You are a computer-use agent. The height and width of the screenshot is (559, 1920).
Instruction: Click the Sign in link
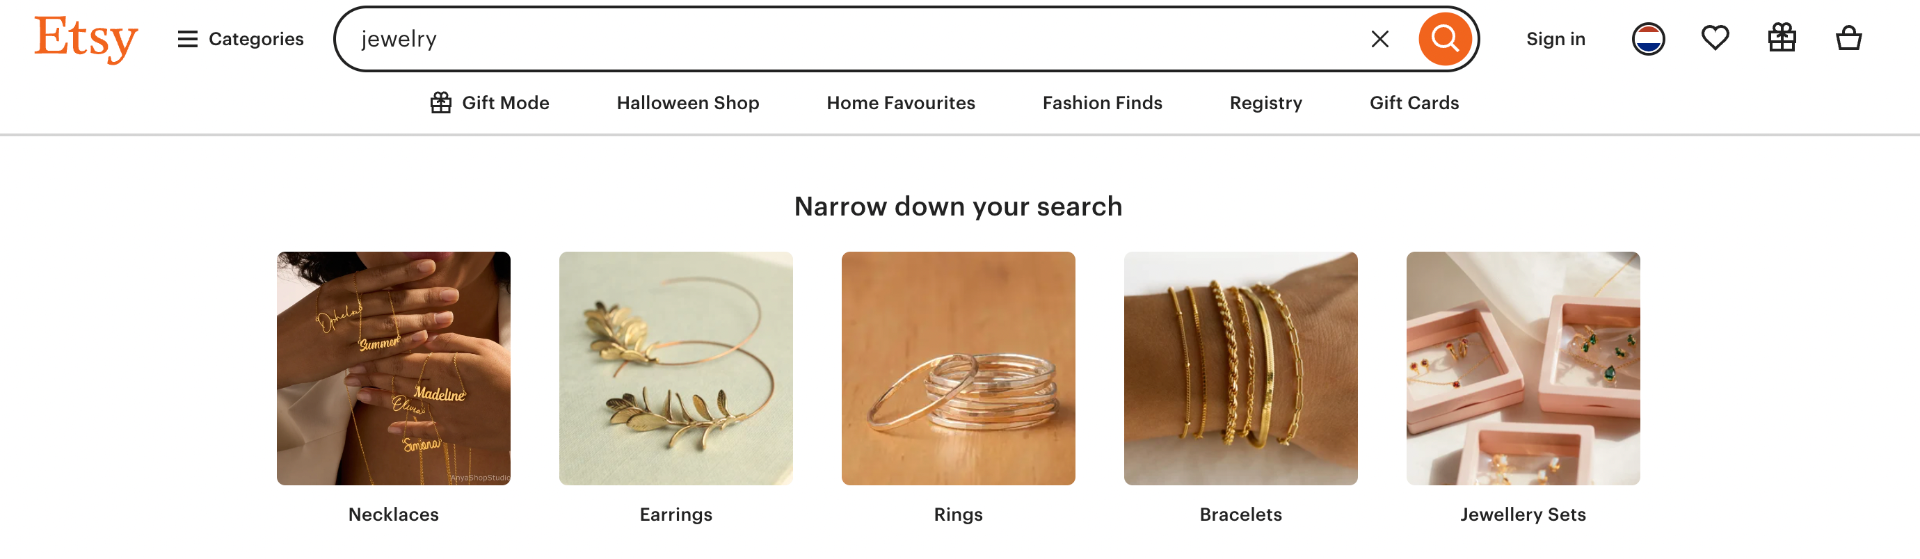pyautogui.click(x=1556, y=39)
